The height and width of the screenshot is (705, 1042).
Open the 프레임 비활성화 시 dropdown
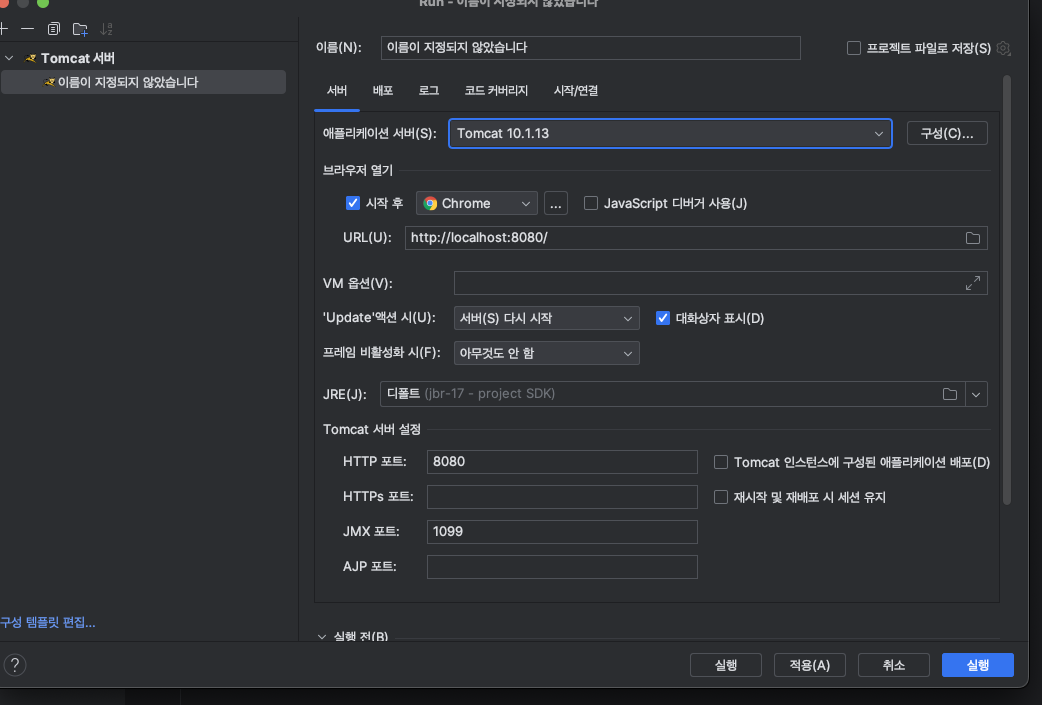pos(546,353)
